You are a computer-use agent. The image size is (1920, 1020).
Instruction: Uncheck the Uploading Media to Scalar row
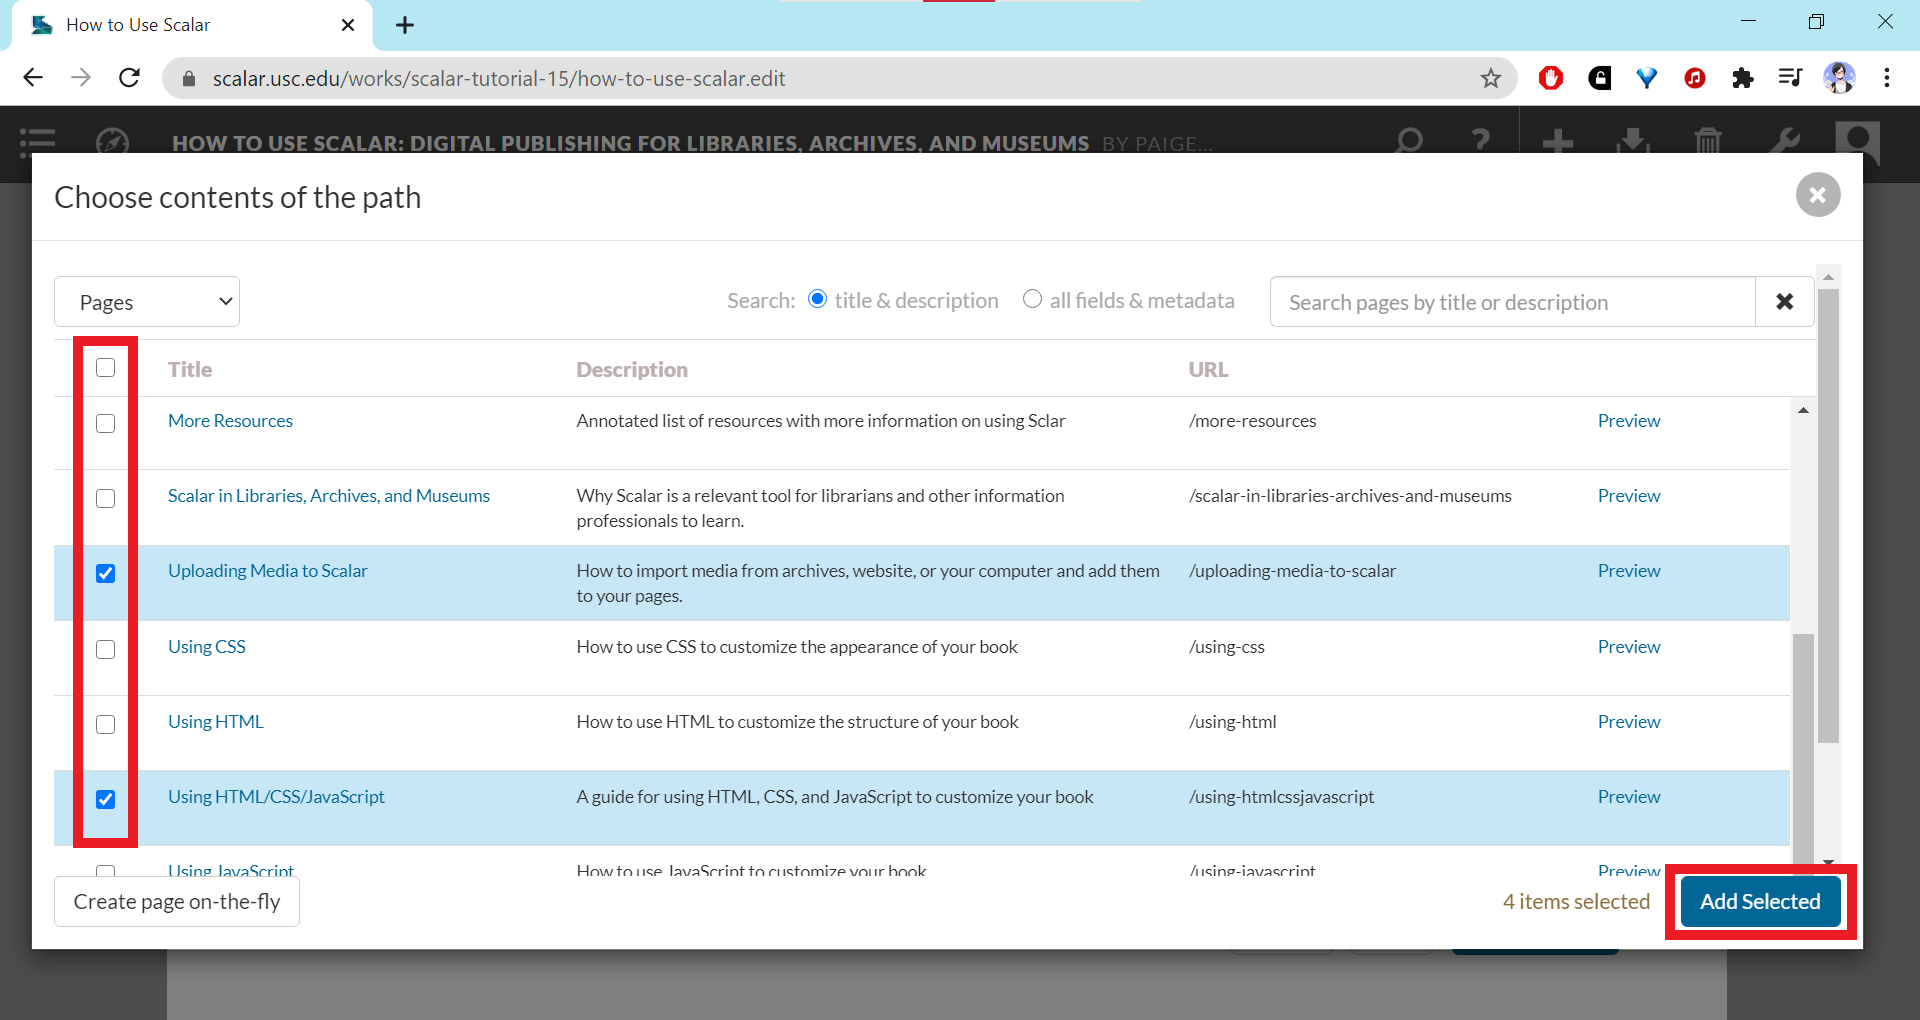tap(105, 573)
